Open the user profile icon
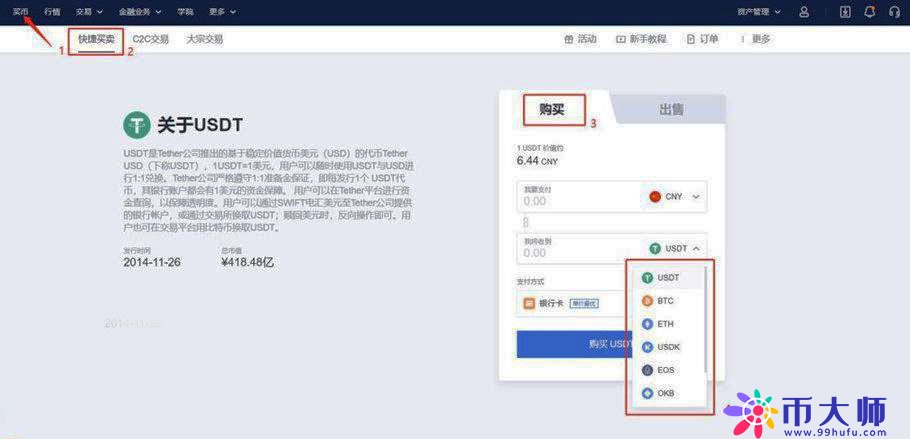 [x=804, y=12]
